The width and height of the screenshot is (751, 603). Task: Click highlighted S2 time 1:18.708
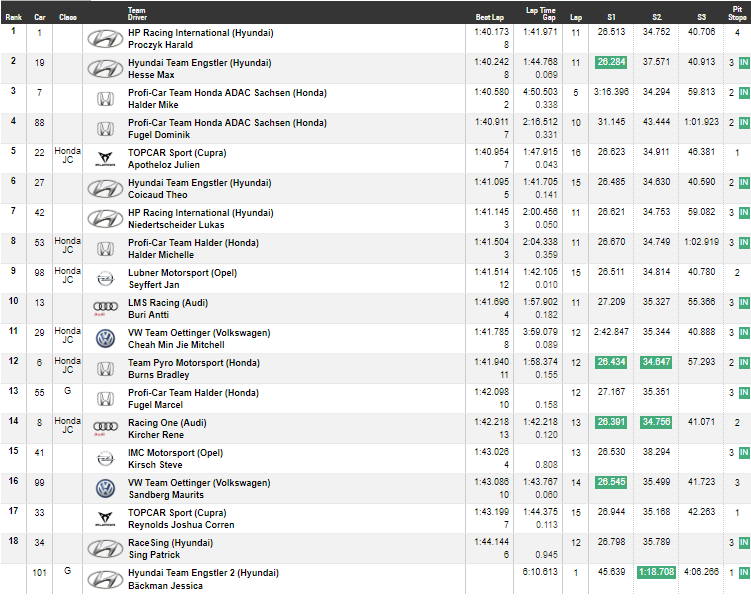click(x=657, y=572)
